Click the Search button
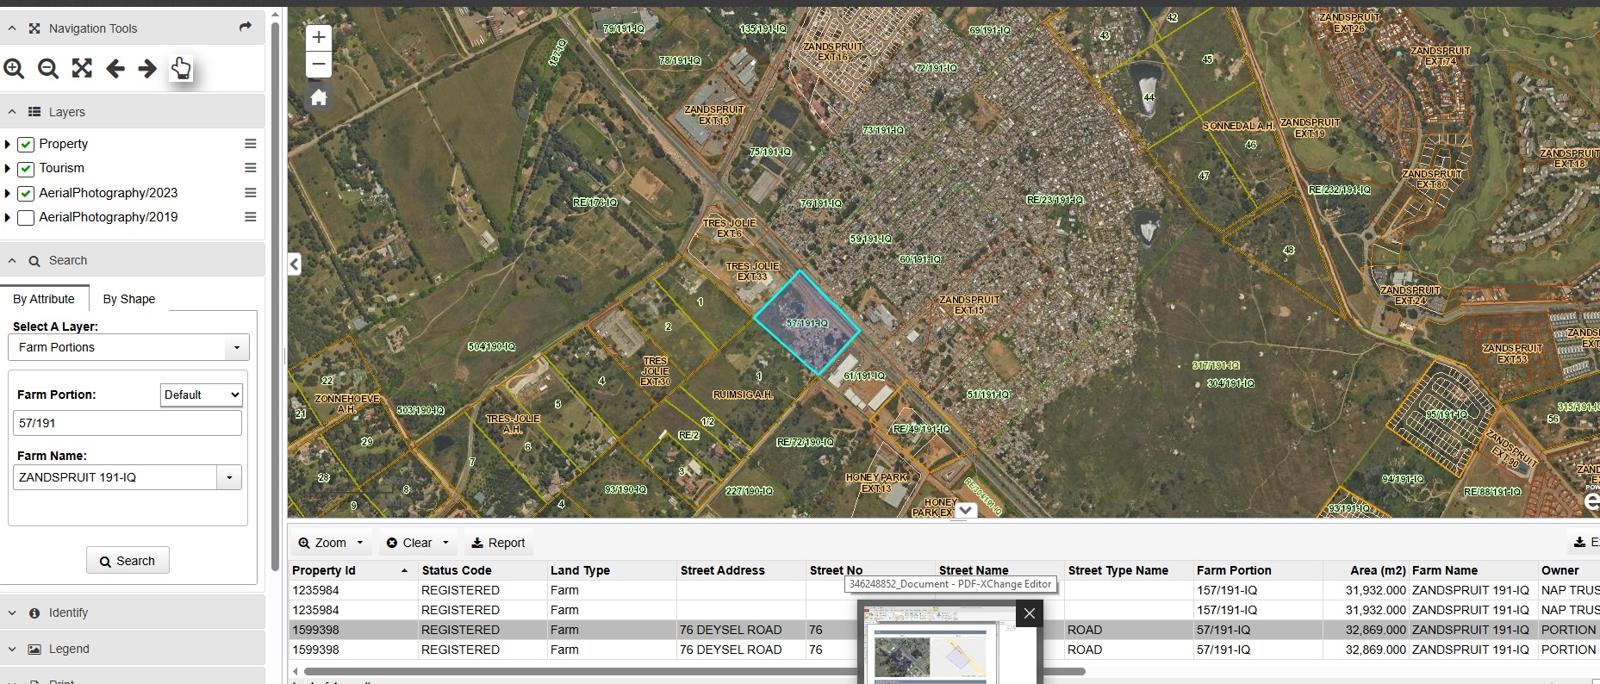The image size is (1600, 684). point(128,561)
